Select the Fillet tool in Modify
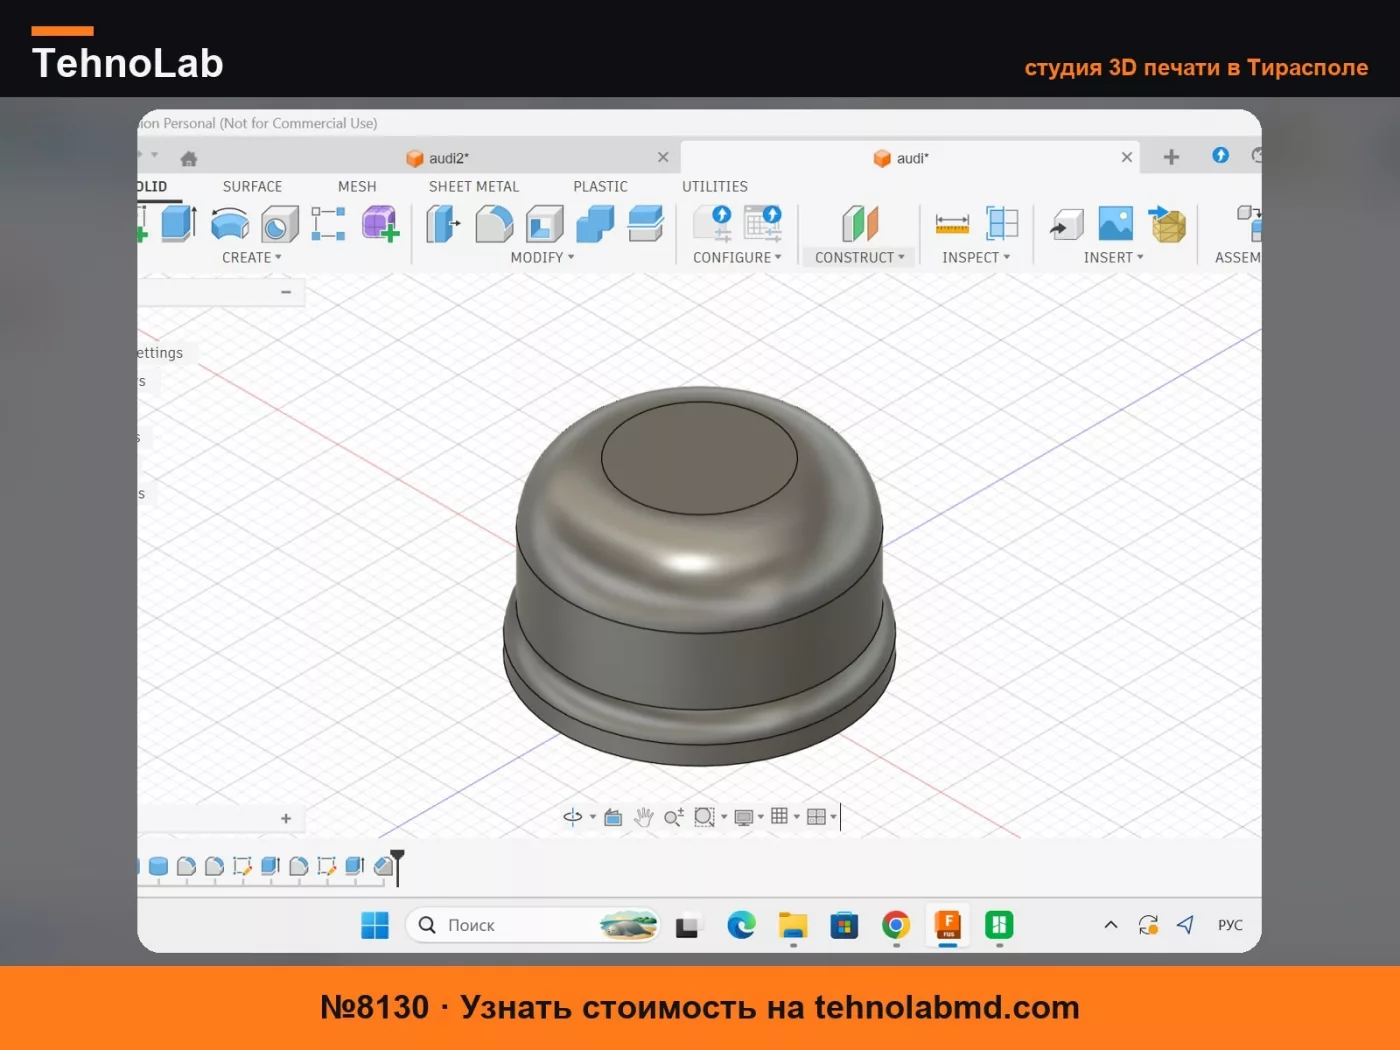 (493, 223)
